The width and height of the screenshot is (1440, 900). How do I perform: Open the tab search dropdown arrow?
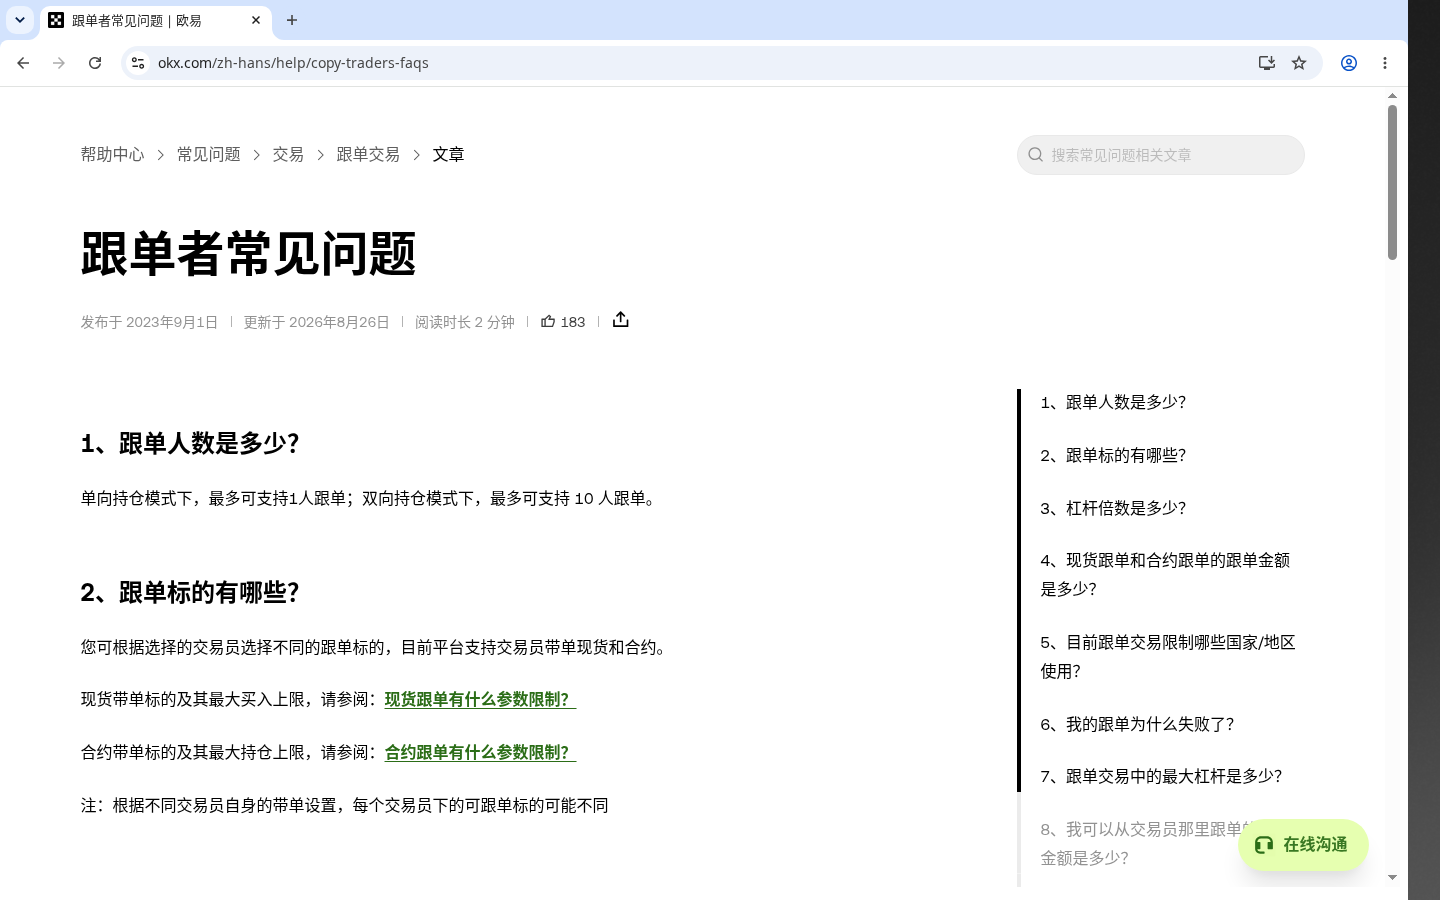(x=20, y=20)
